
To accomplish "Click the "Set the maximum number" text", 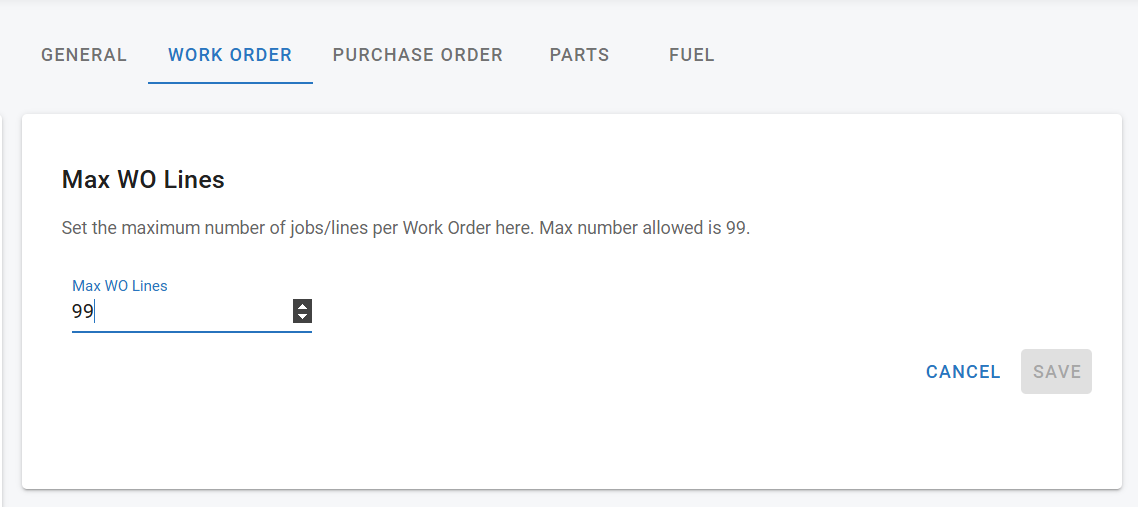I will (160, 228).
